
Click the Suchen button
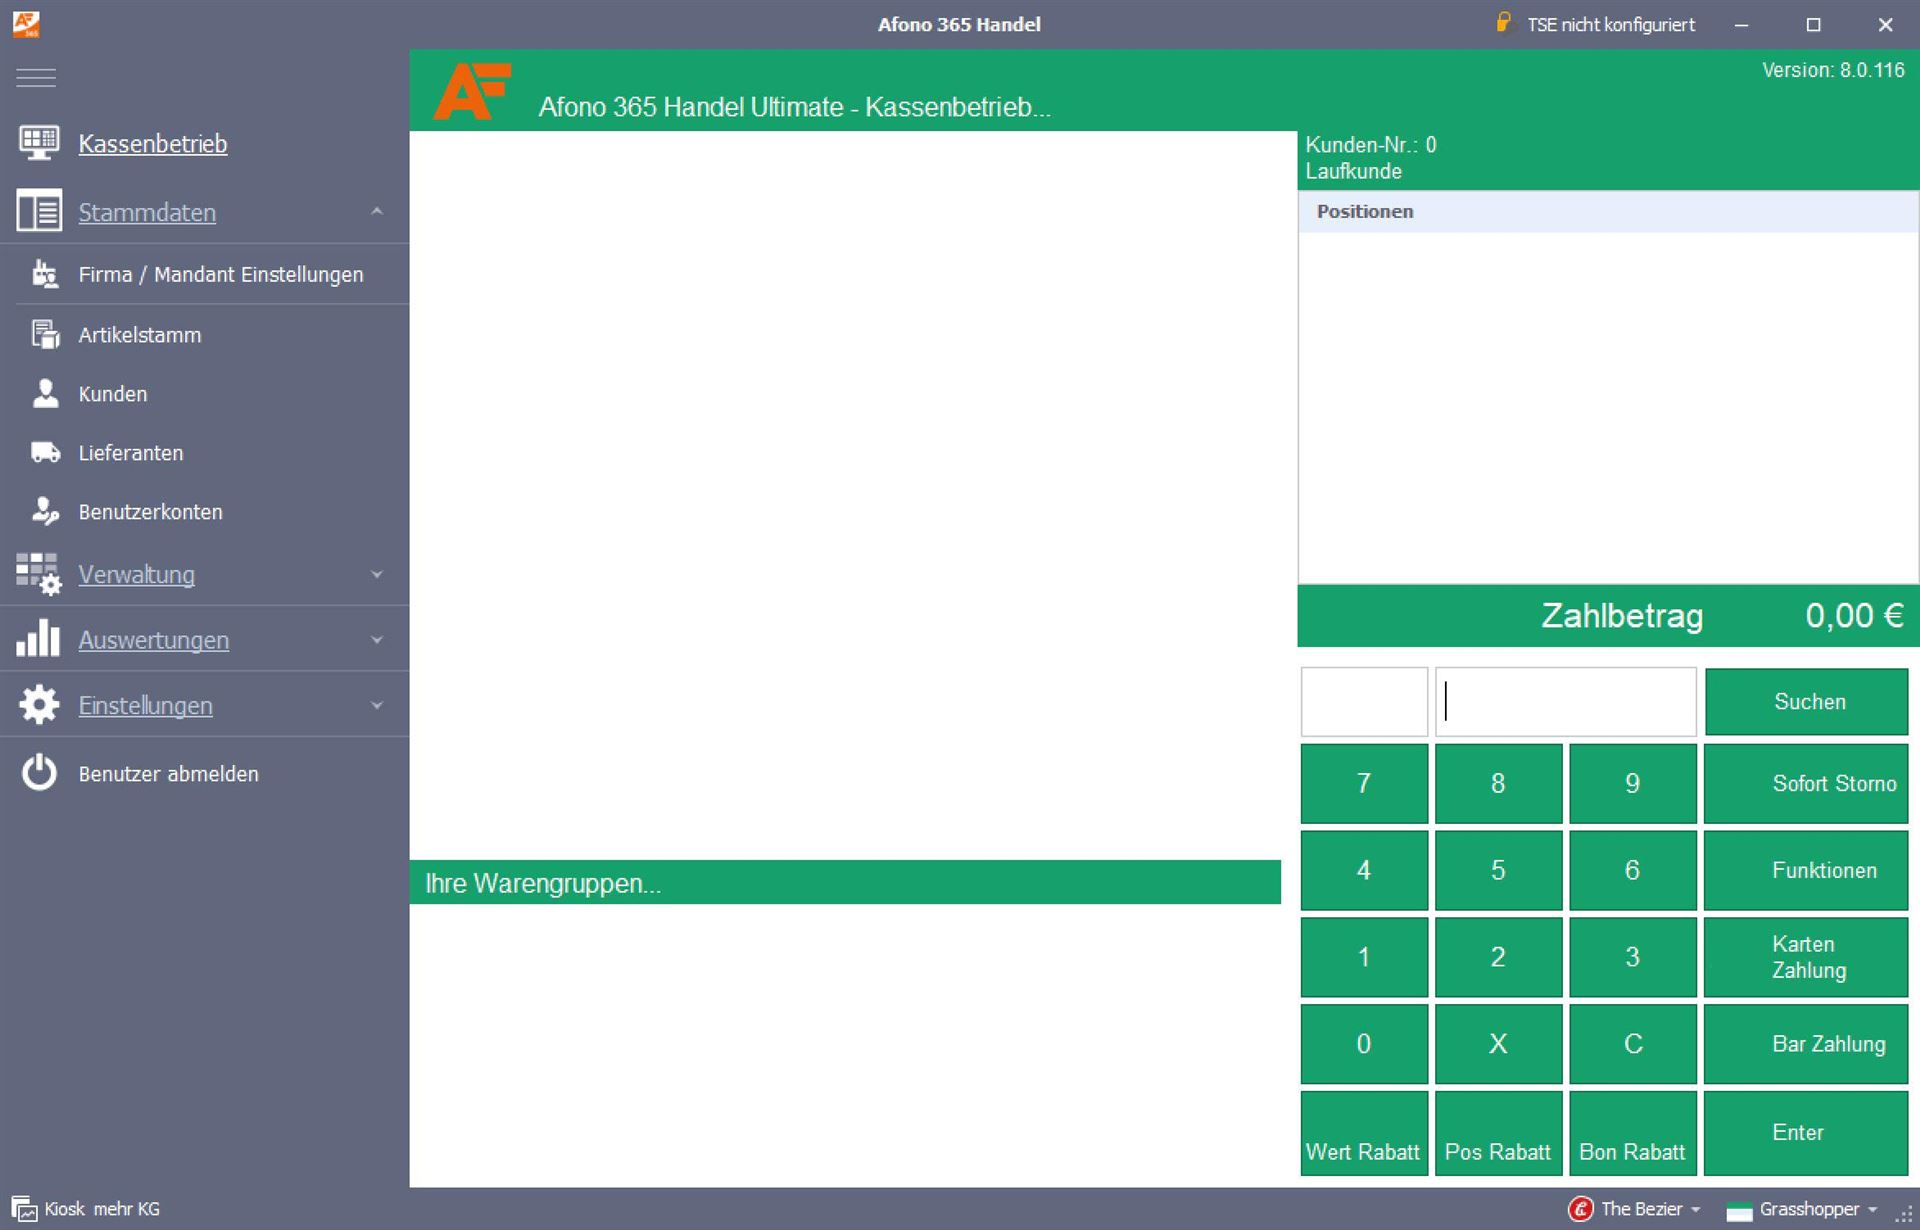pos(1807,701)
